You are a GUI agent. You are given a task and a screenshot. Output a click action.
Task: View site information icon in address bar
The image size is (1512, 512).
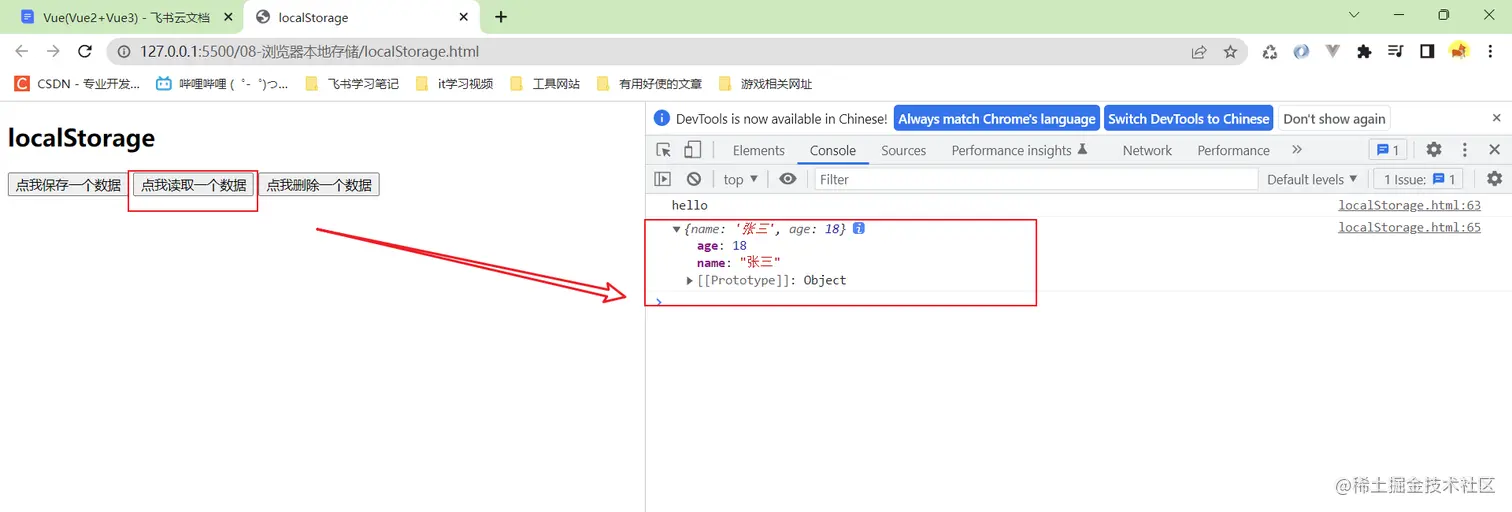click(124, 52)
